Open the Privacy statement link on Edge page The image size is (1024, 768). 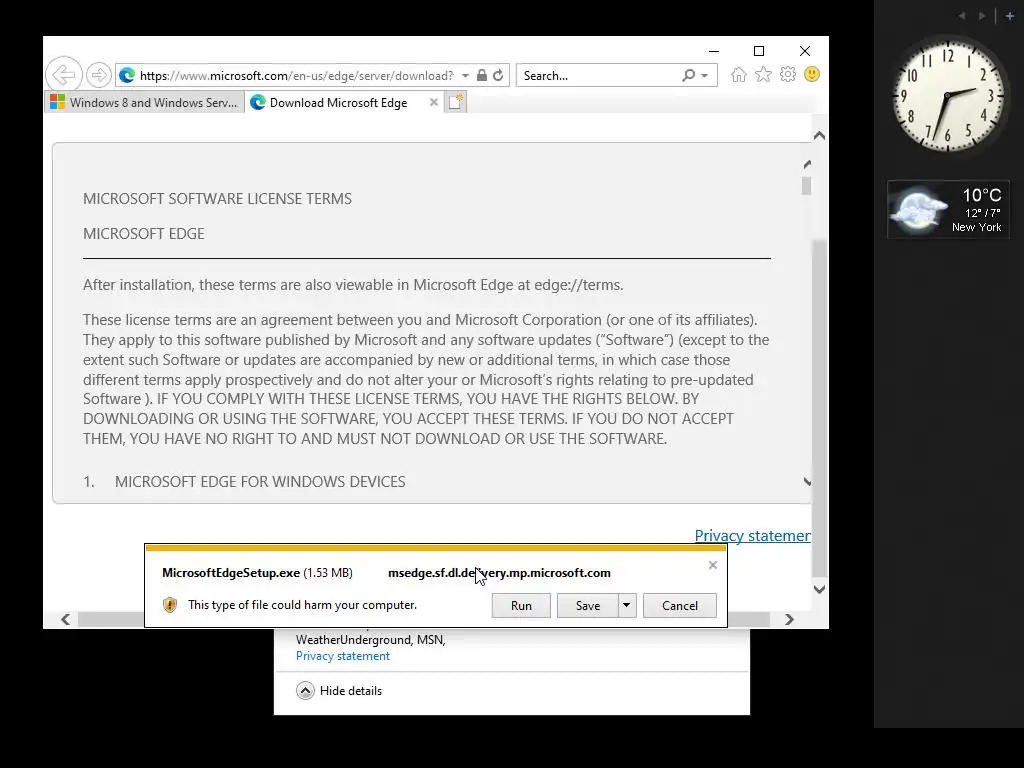point(752,536)
